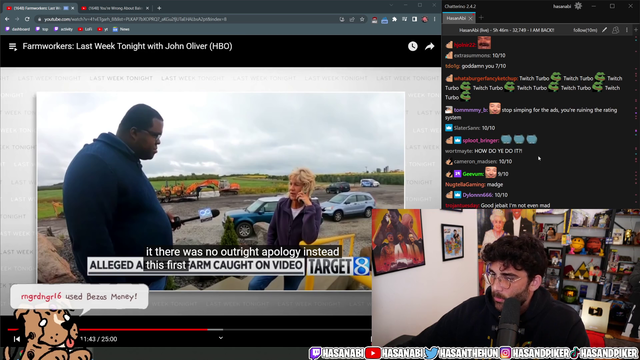
Task: Click the blue extension icon in toolbar
Action: [x=384, y=20]
